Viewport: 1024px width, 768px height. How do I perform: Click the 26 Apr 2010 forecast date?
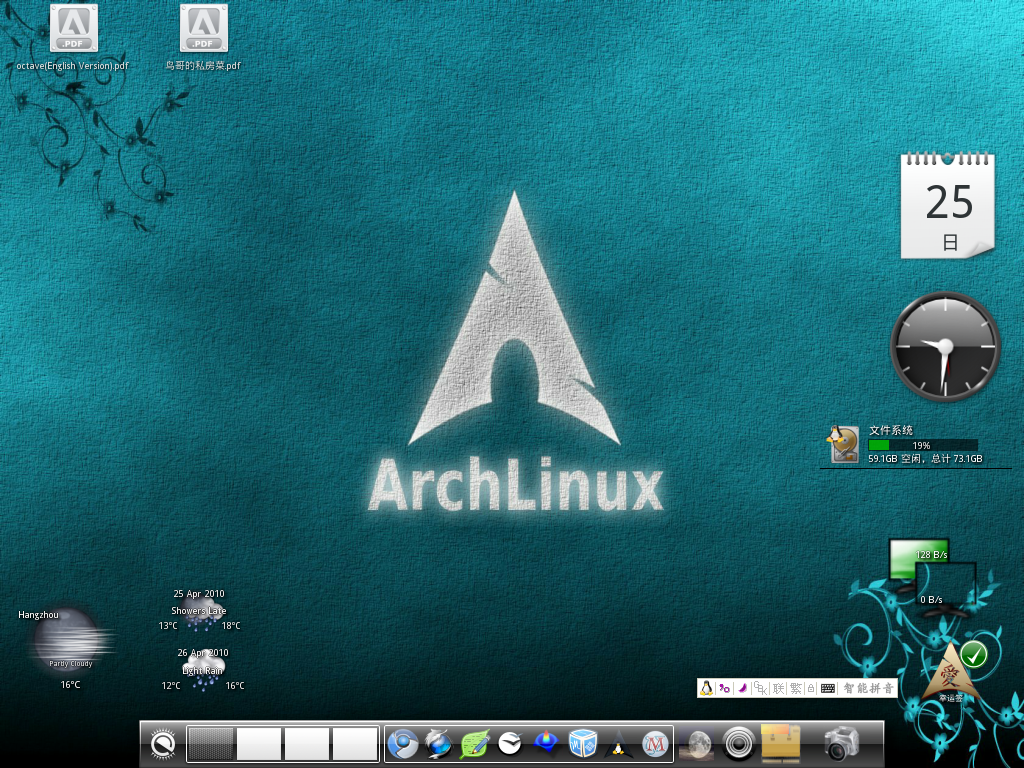(x=203, y=652)
